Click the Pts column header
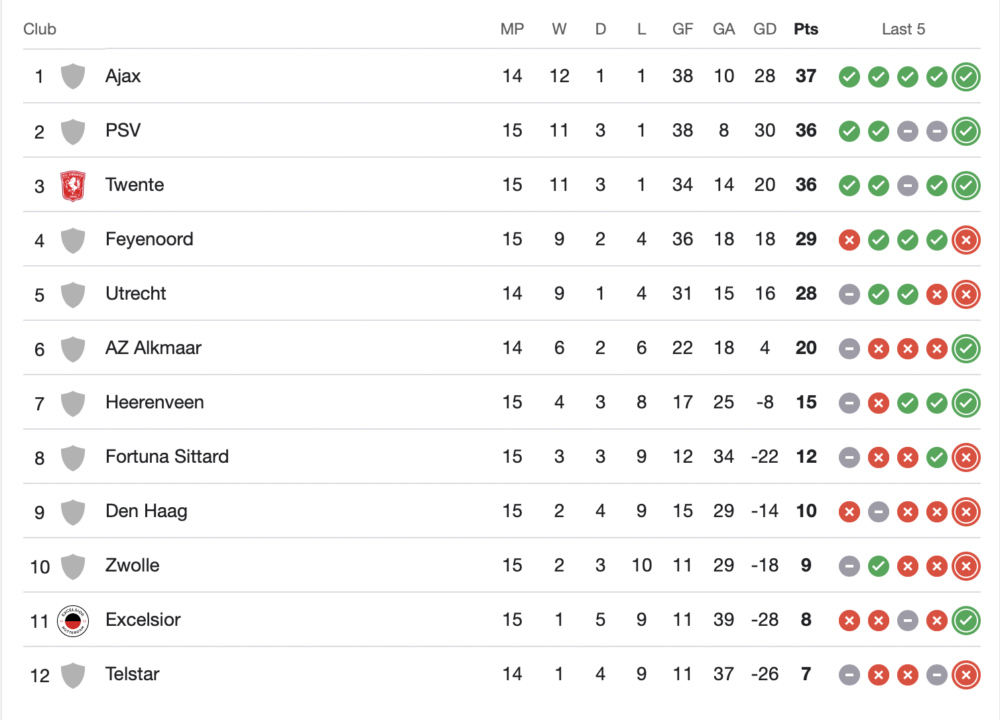The image size is (1000, 720). (805, 29)
